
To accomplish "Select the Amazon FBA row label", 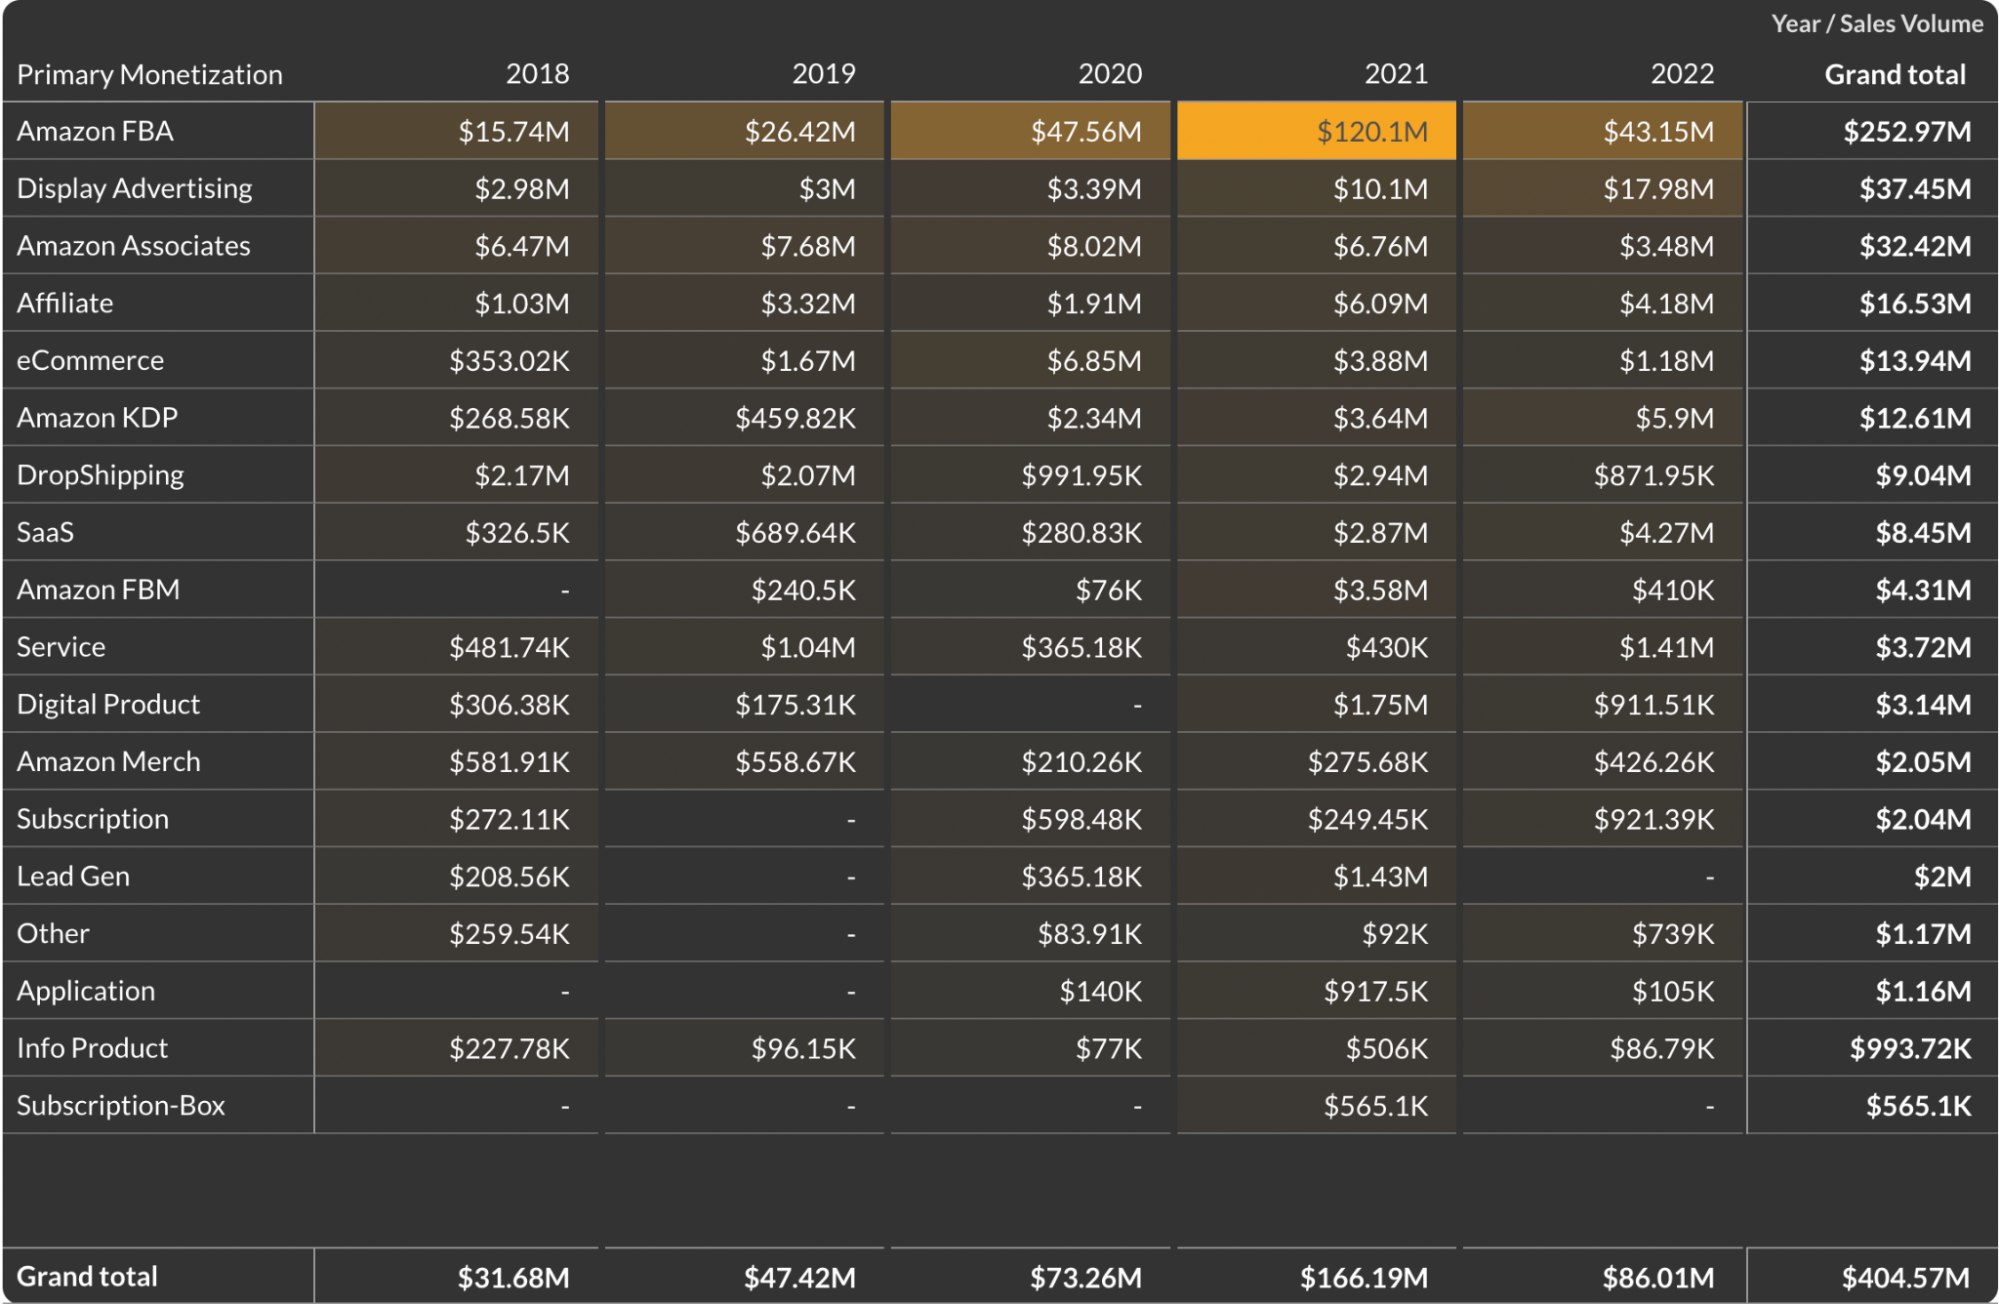I will (x=95, y=132).
